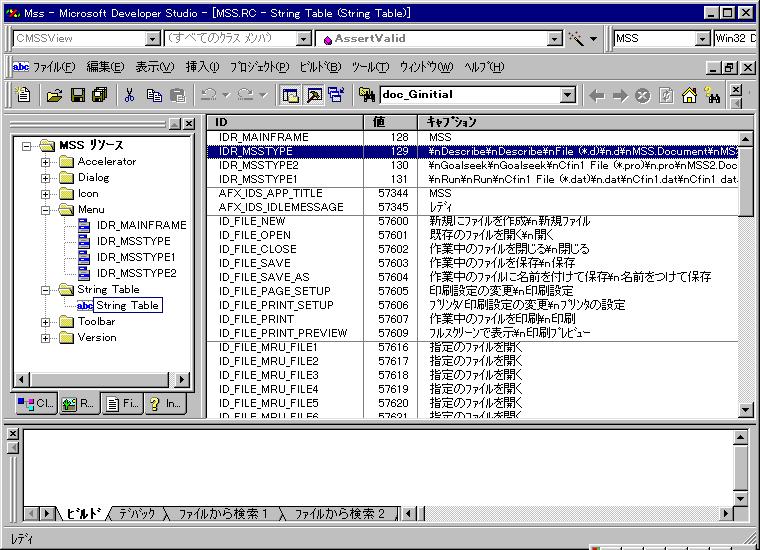Collapse the MSS リソース root node
Viewport: 760px width, 550px height.
(x=27, y=146)
